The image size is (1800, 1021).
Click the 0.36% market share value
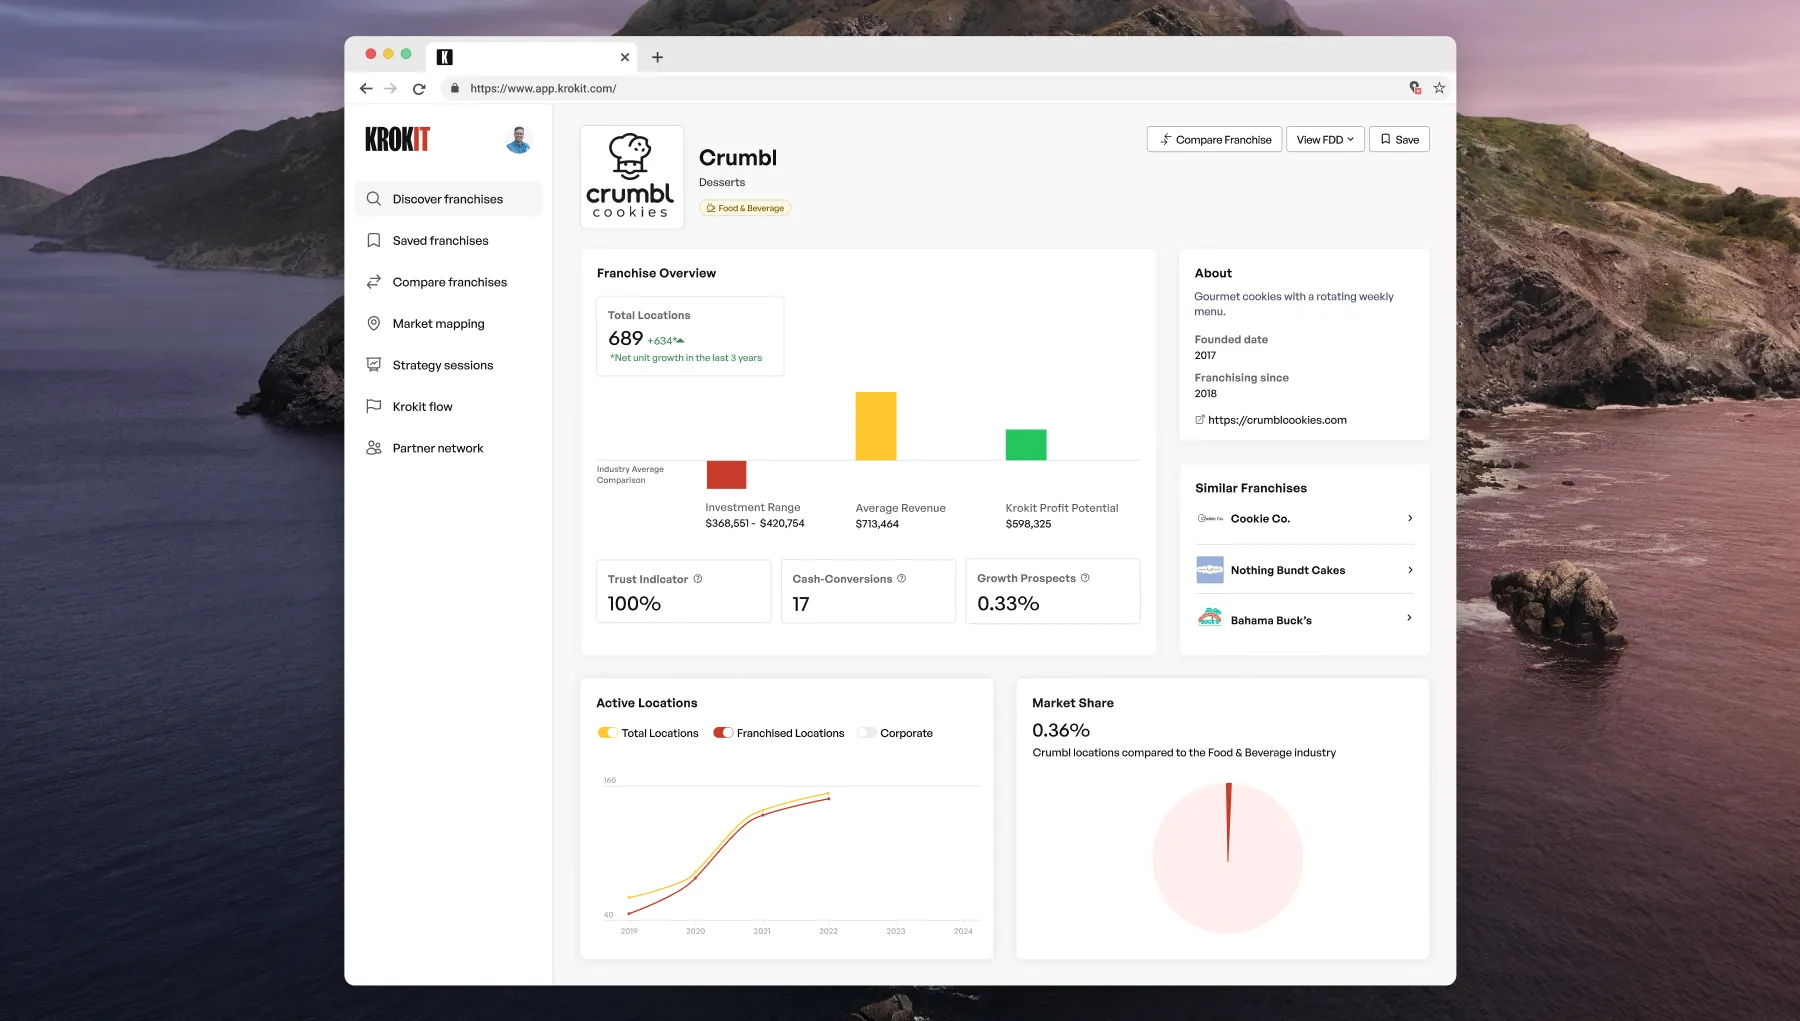coord(1061,731)
